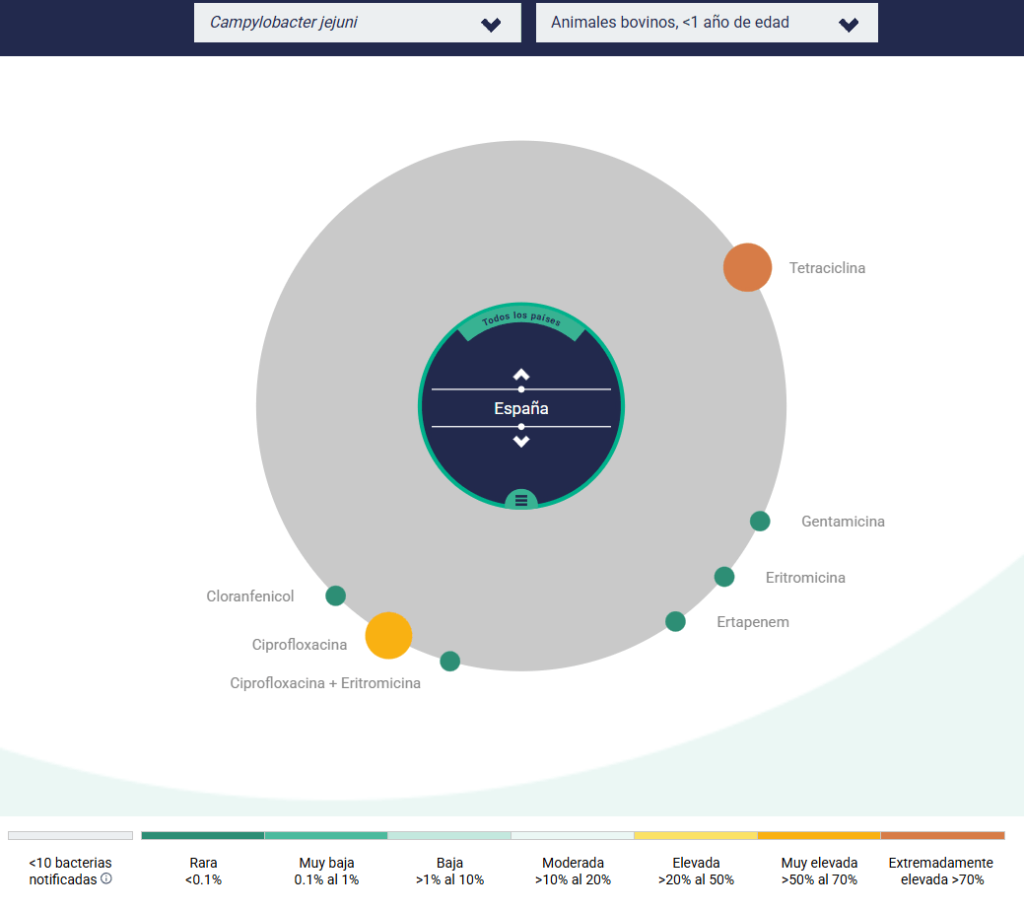Click the Tetraciclina text label
The height and width of the screenshot is (911, 1024).
point(827,268)
